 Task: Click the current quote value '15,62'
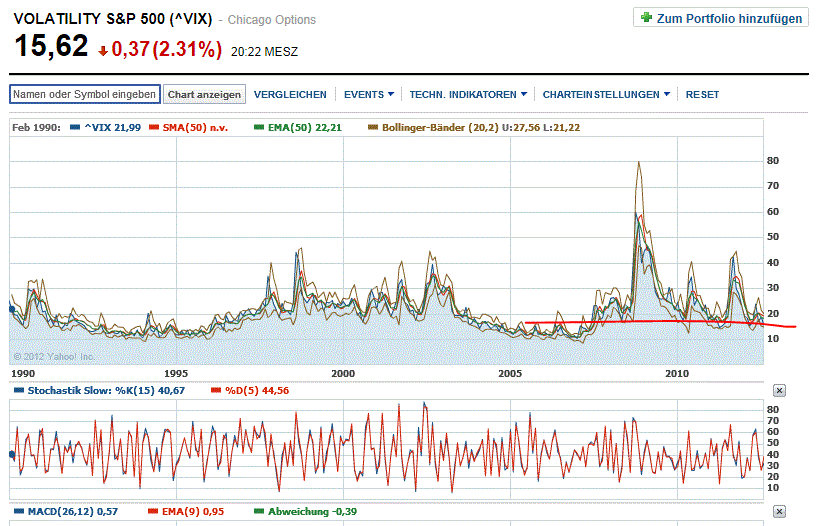coord(51,45)
